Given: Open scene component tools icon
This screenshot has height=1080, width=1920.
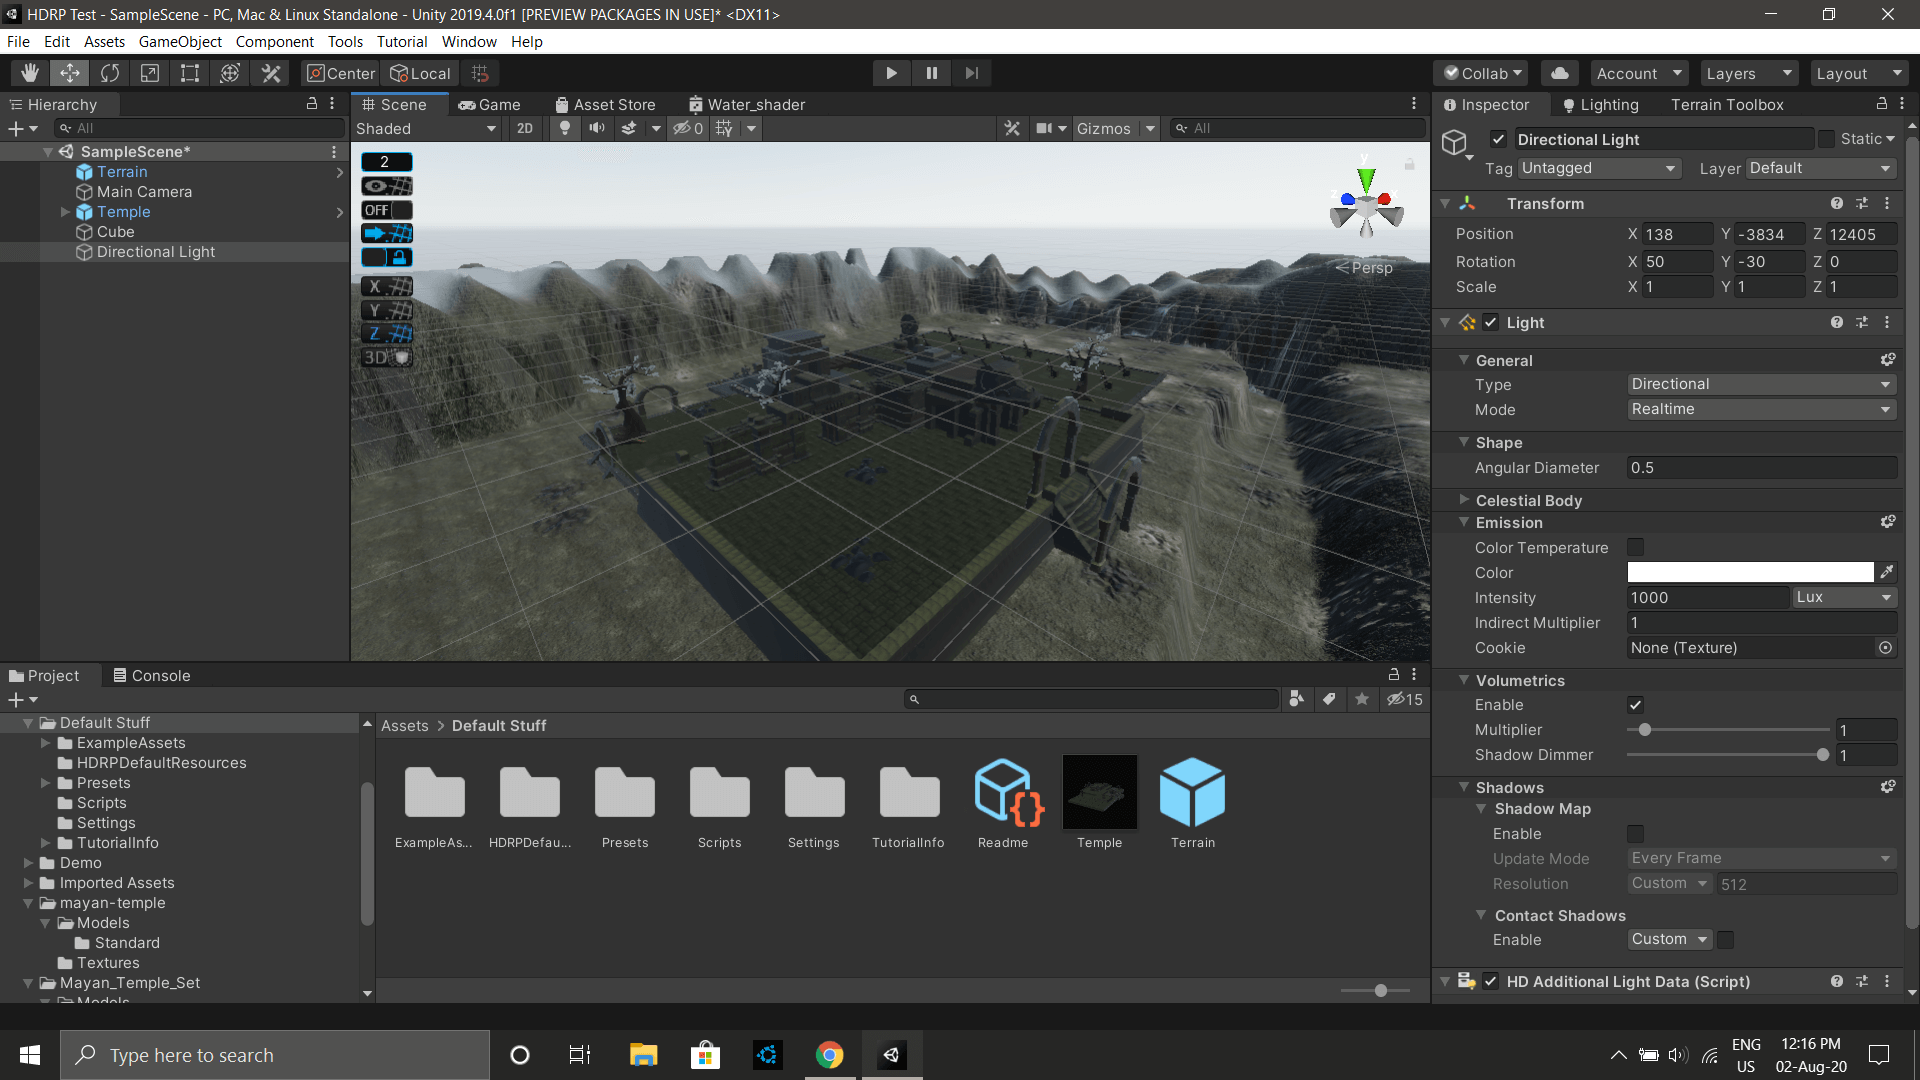Looking at the screenshot, I should tap(1012, 128).
